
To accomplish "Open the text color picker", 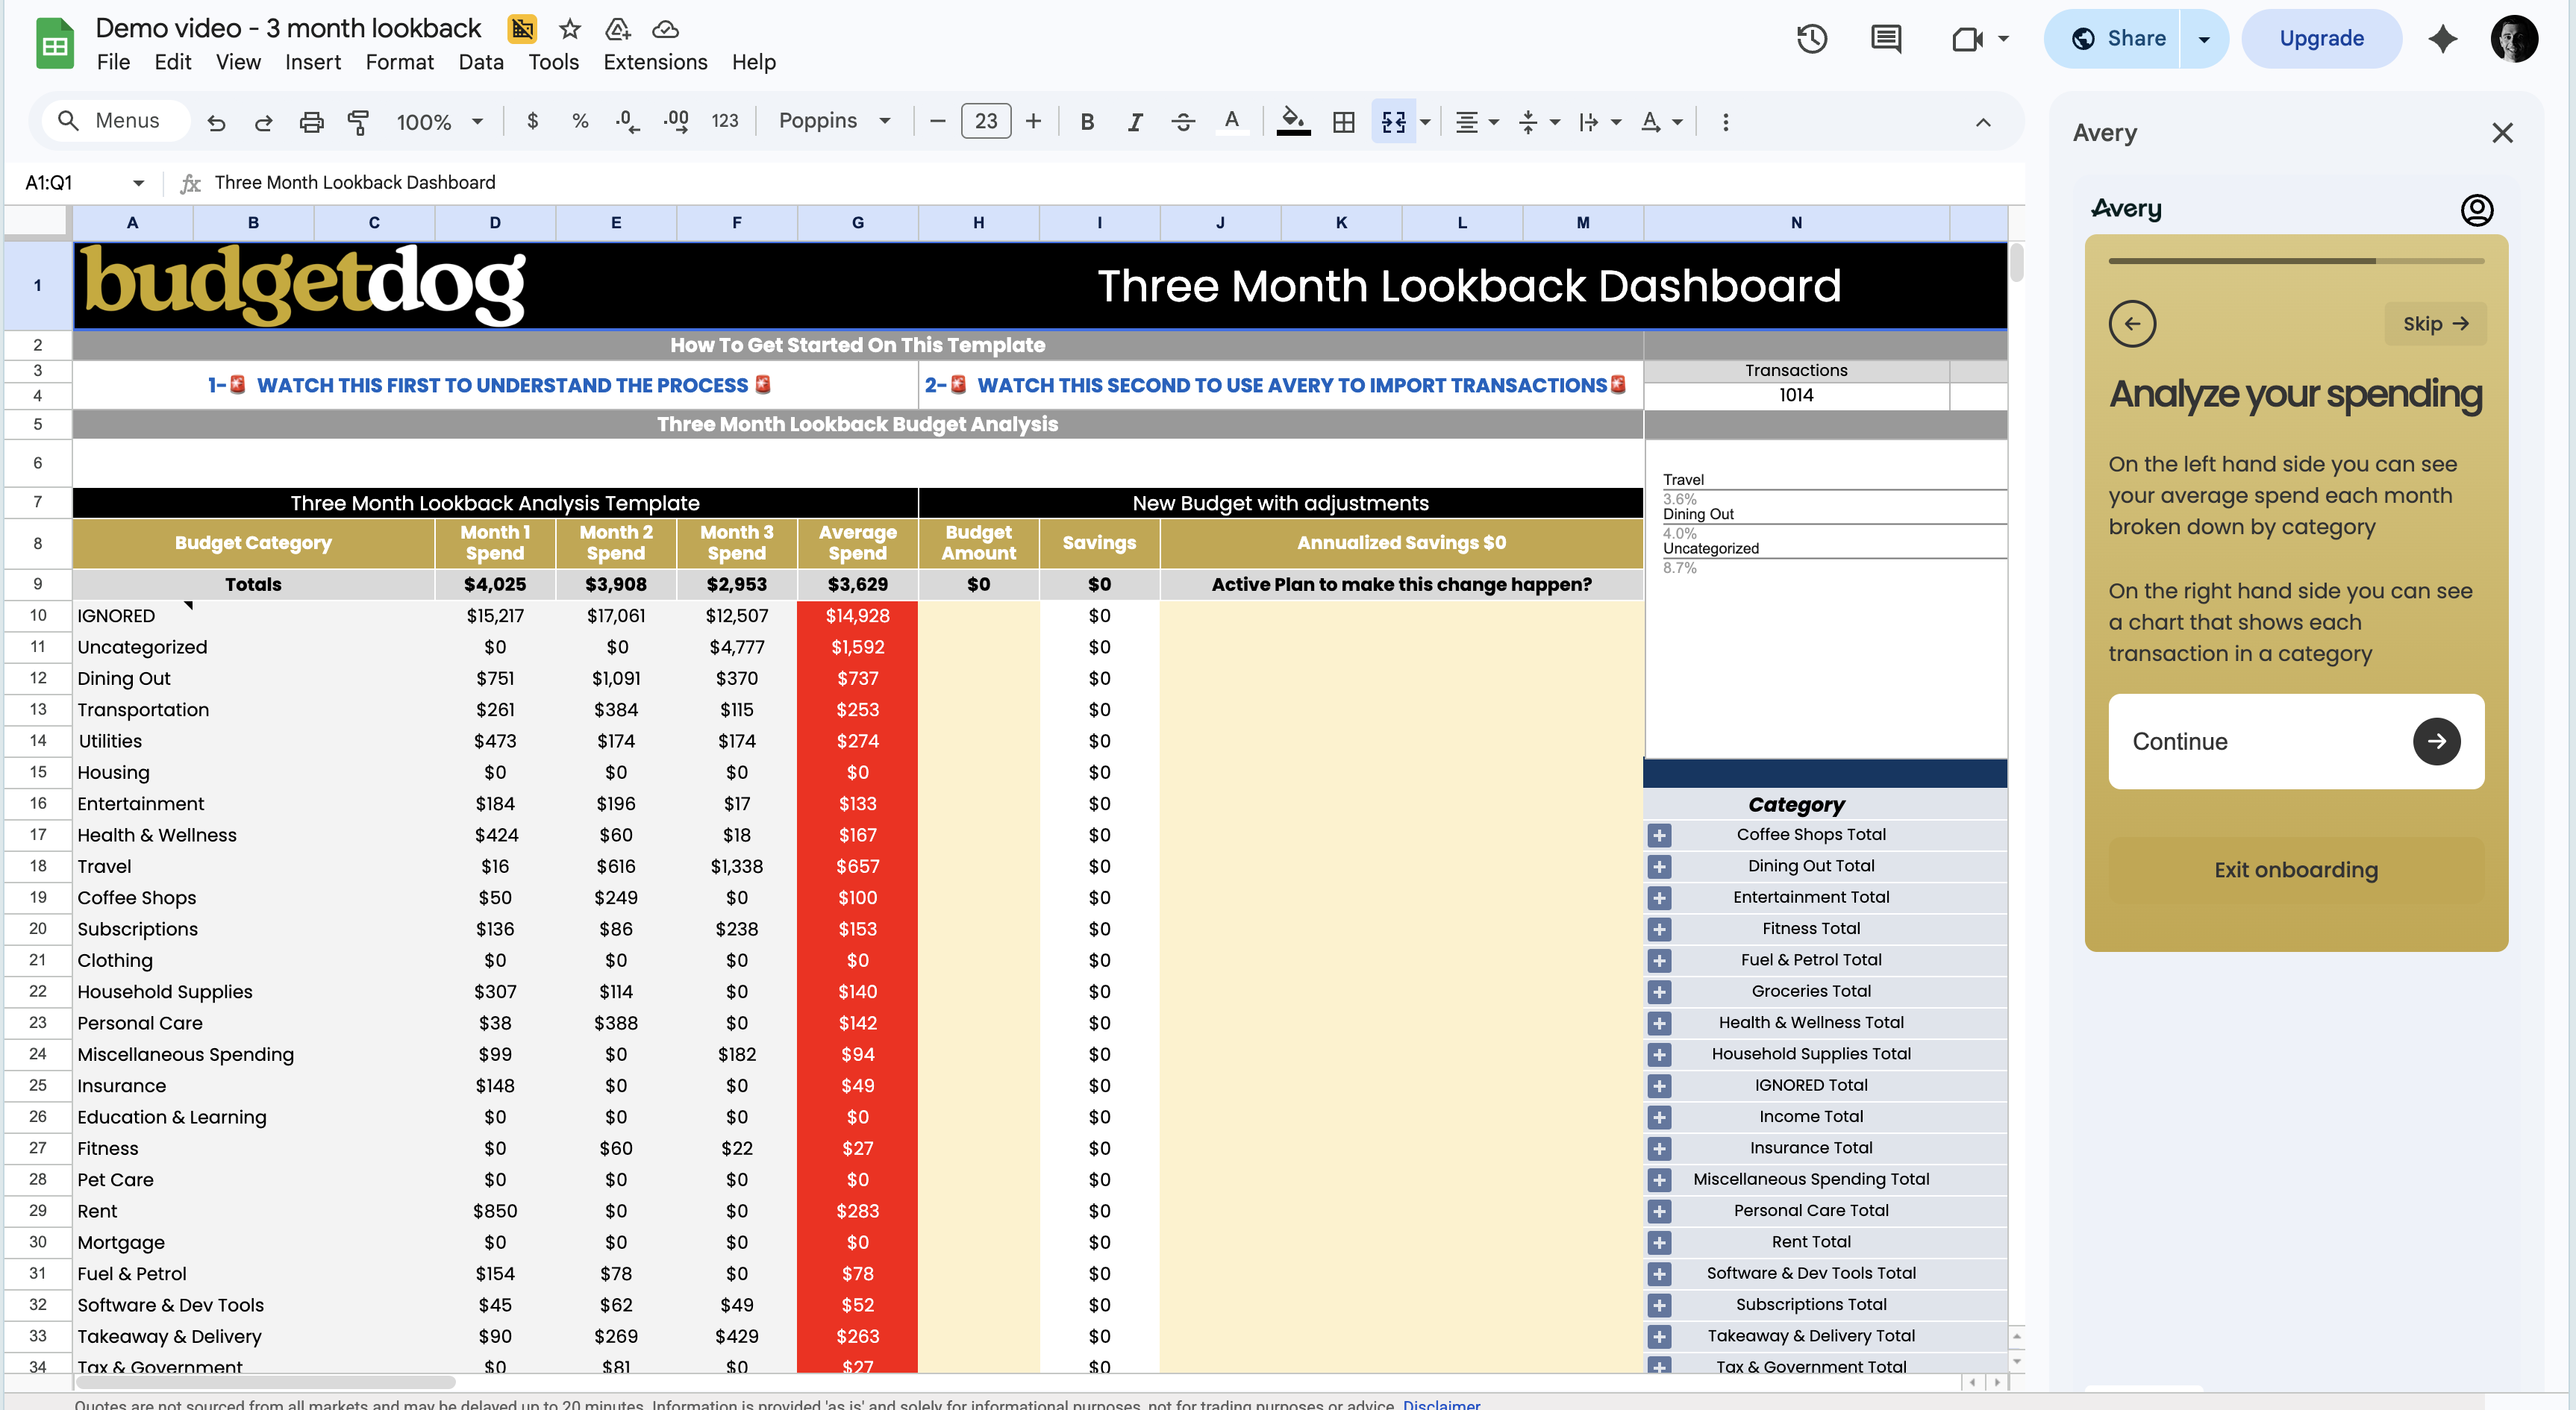I will click(x=1232, y=121).
